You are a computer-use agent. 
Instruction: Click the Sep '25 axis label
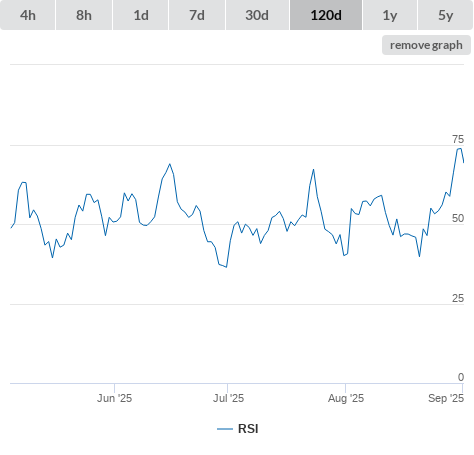pyautogui.click(x=446, y=398)
